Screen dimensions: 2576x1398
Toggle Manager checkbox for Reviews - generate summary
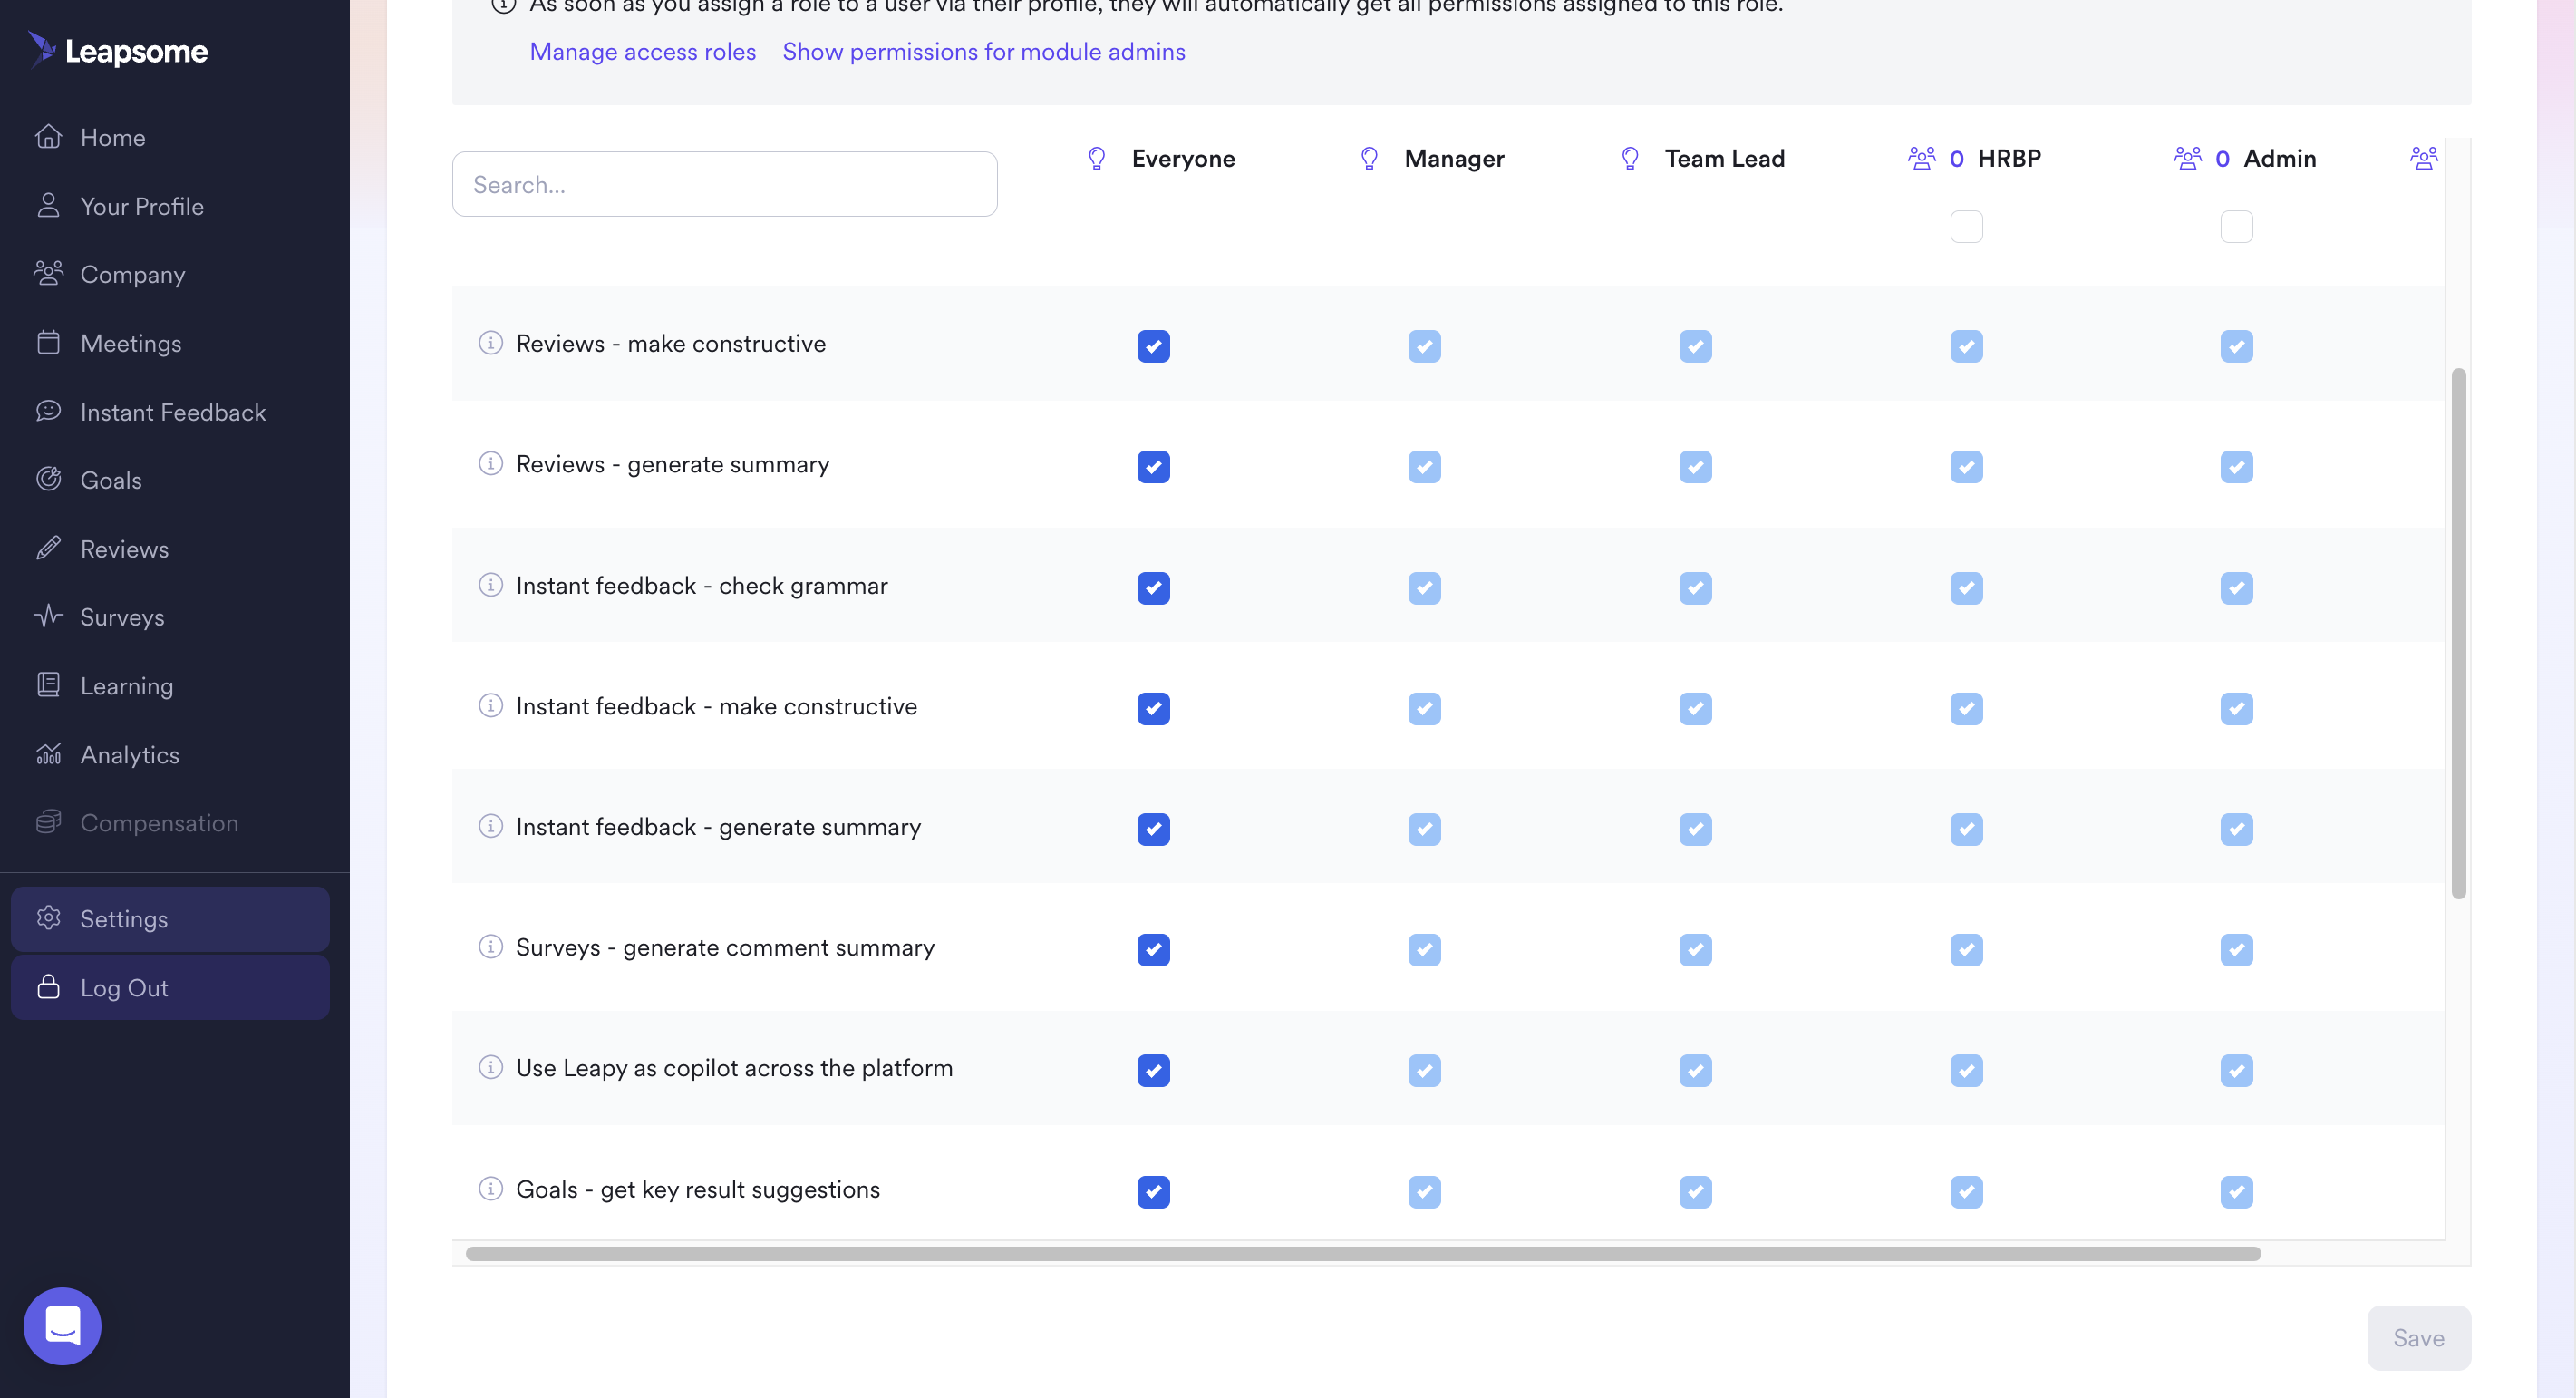click(1424, 467)
